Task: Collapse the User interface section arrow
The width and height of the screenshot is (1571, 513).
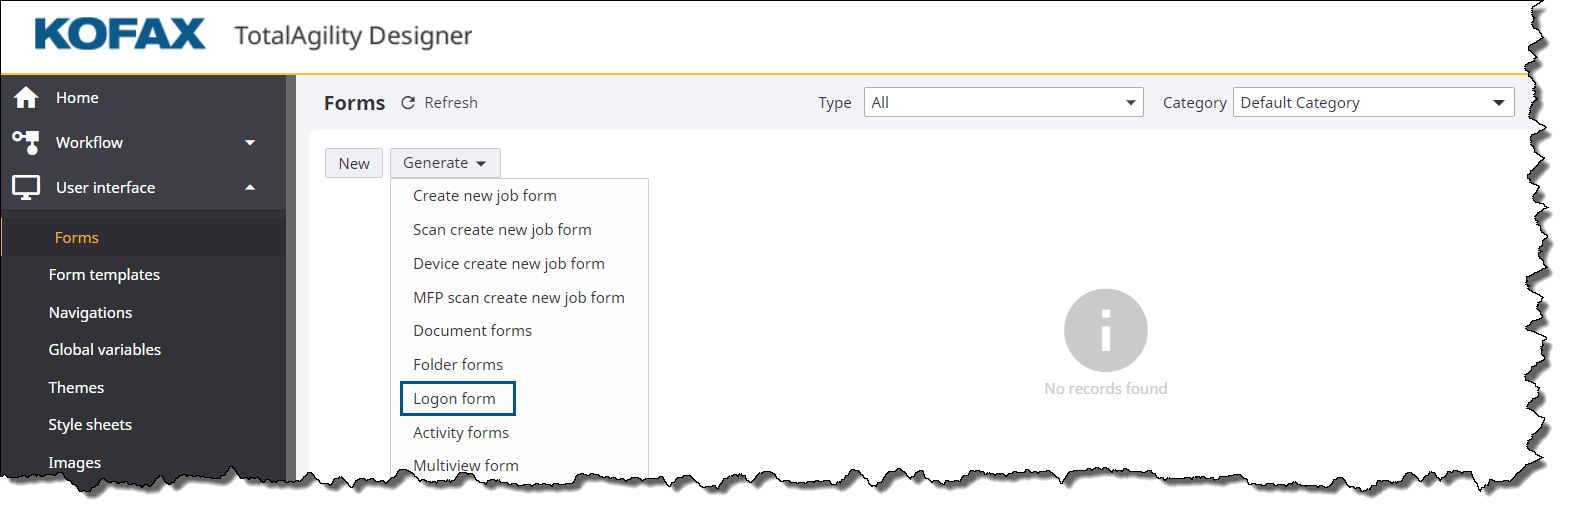Action: (x=250, y=187)
